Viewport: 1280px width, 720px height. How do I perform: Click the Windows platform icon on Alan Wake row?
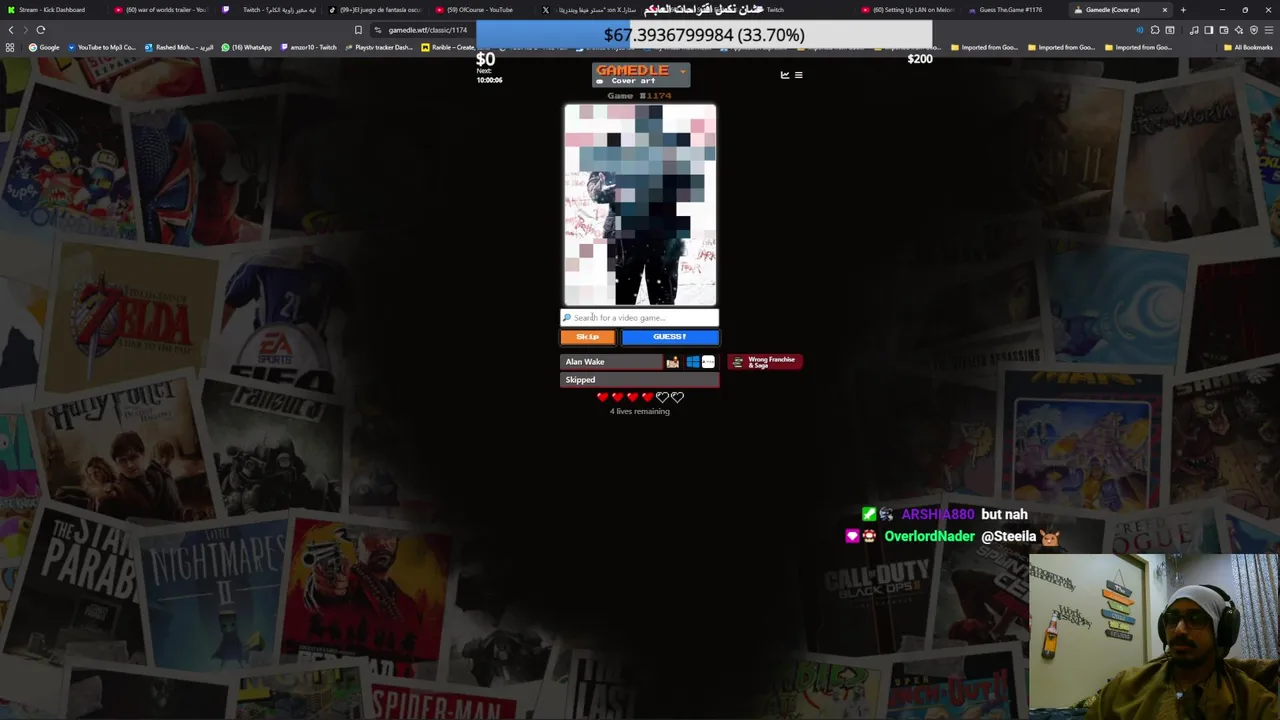693,362
